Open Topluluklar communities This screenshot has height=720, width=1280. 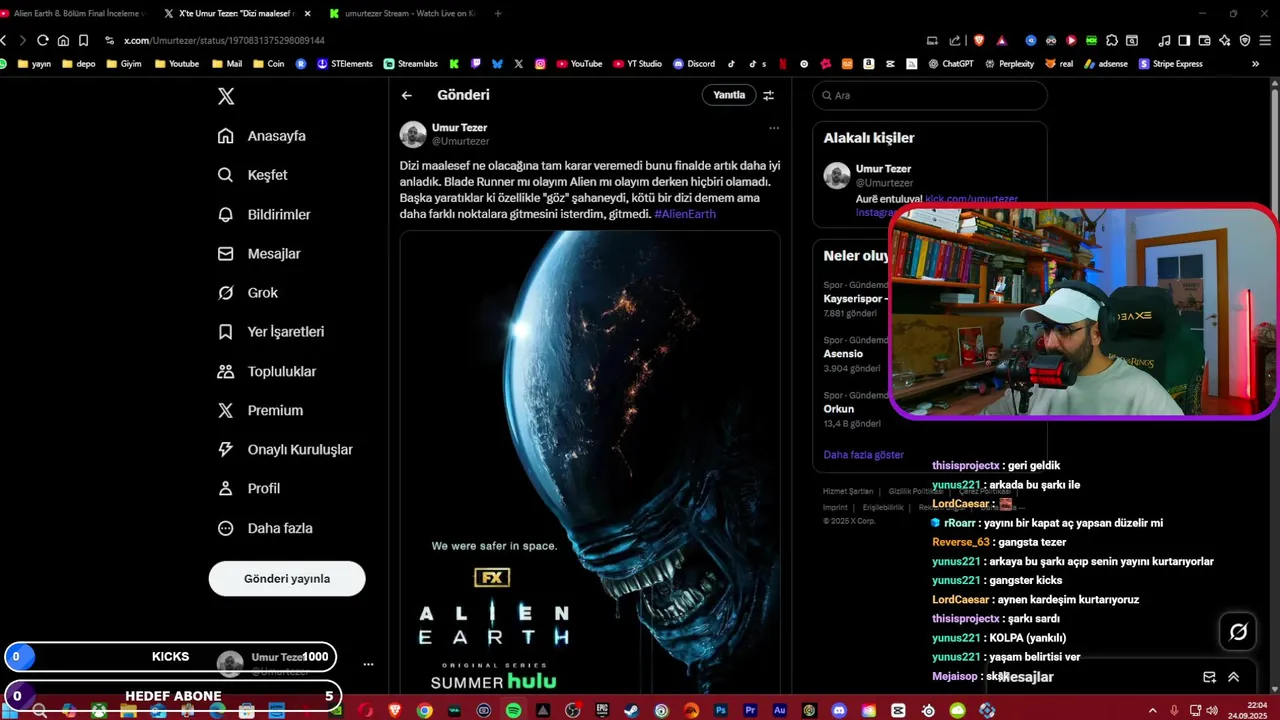pos(267,372)
